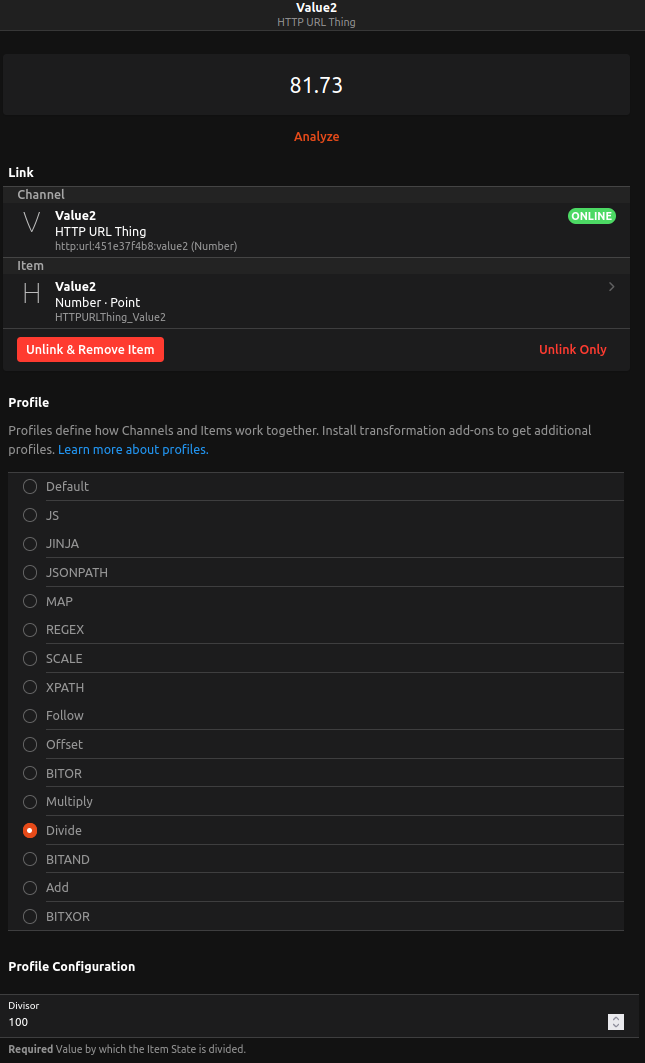Select the Default profile radio button

click(x=30, y=487)
